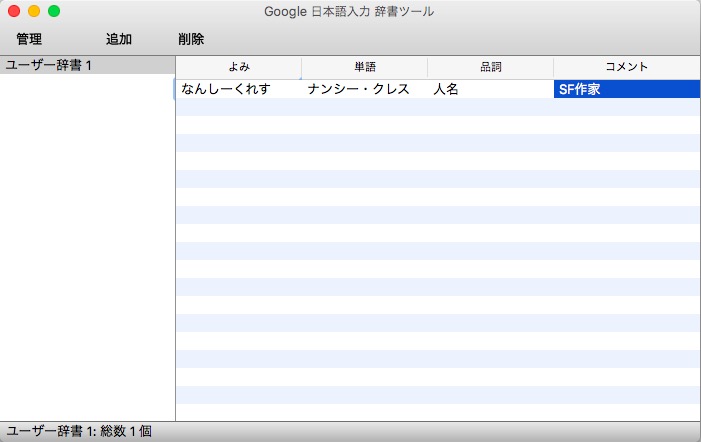Image resolution: width=701 pixels, height=442 pixels.
Task: Select the ナンシー・クレス word cell
Action: [365, 89]
